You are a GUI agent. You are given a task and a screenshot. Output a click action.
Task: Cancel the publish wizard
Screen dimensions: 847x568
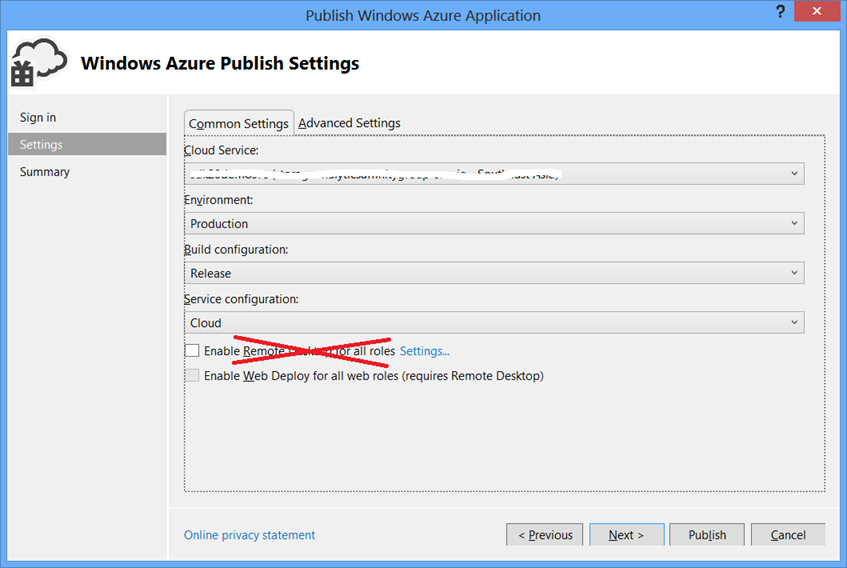(788, 535)
